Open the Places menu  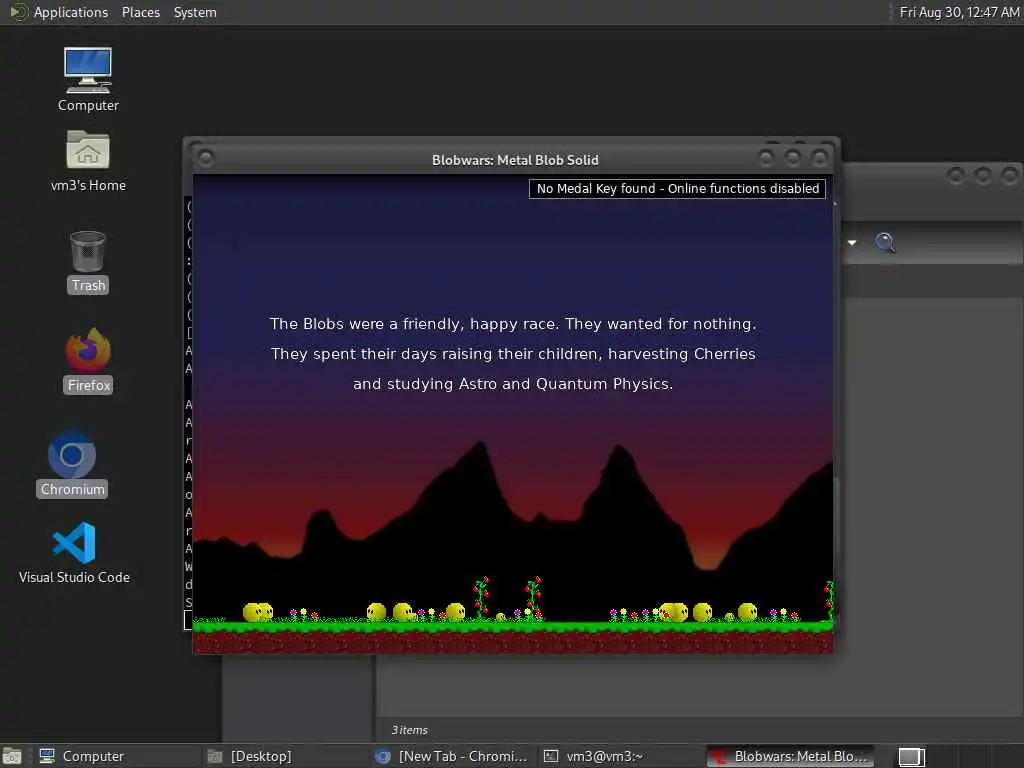click(x=140, y=12)
